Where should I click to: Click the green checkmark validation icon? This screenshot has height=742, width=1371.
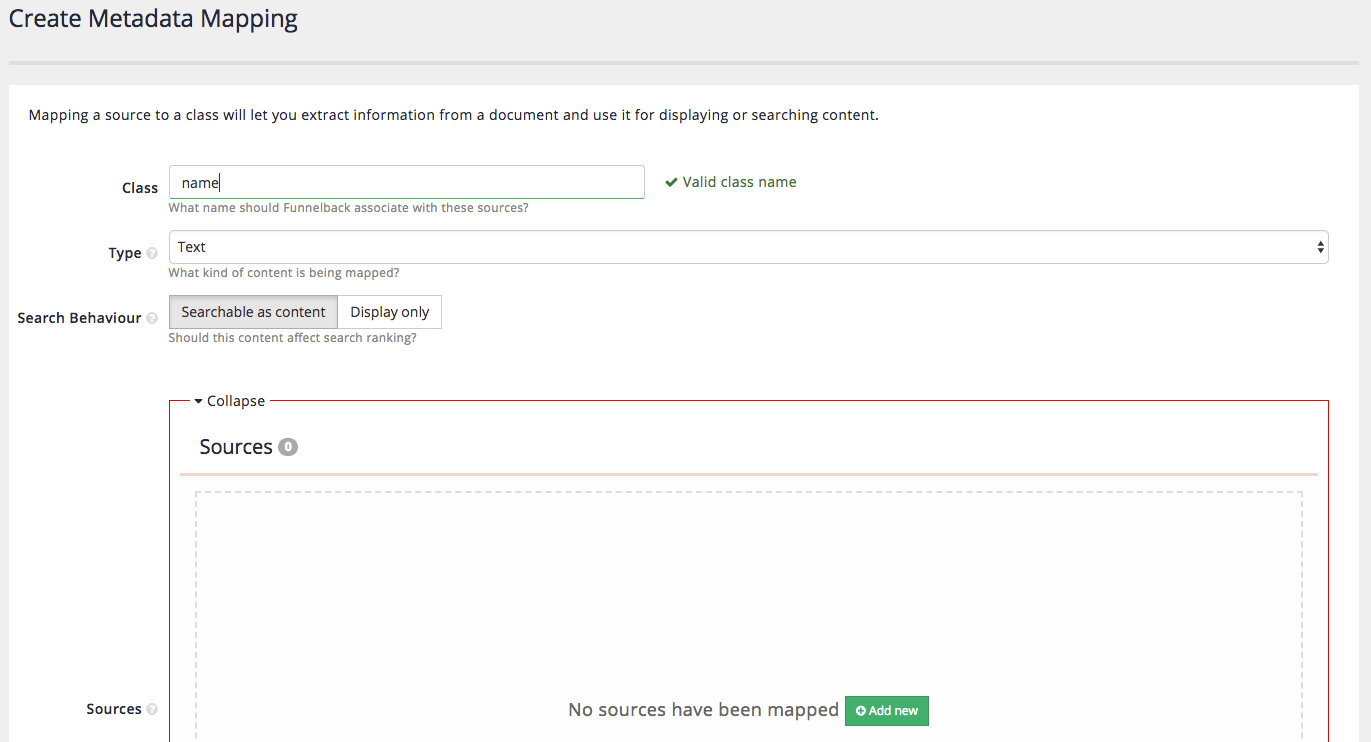click(x=671, y=182)
